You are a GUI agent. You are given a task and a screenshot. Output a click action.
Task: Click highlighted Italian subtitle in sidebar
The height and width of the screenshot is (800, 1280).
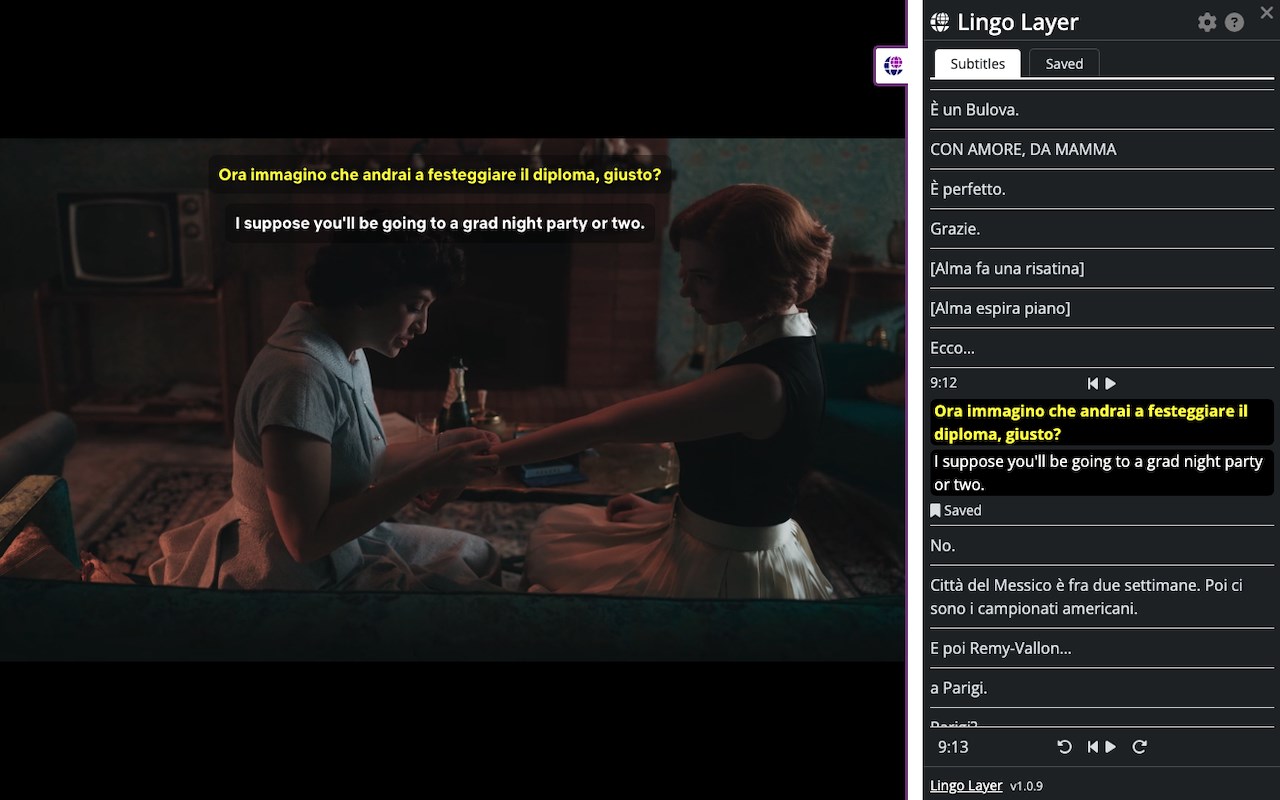(1102, 422)
